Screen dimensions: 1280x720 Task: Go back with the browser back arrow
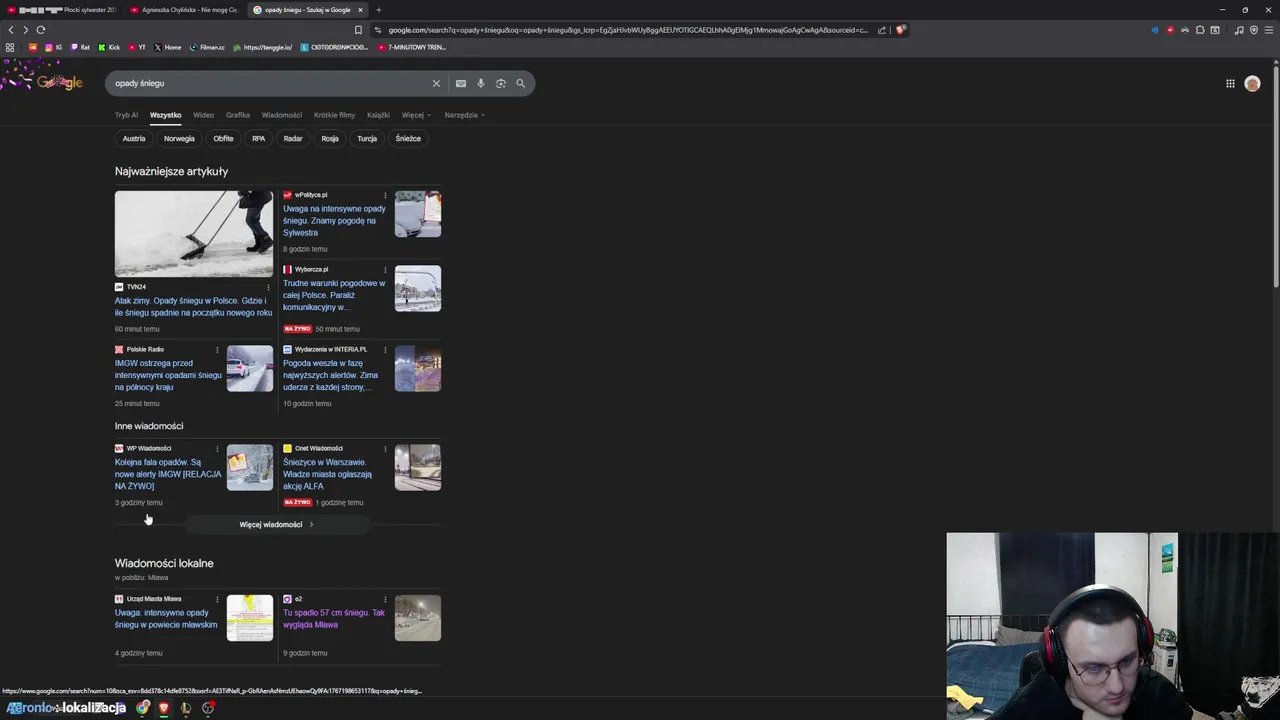pyautogui.click(x=11, y=30)
